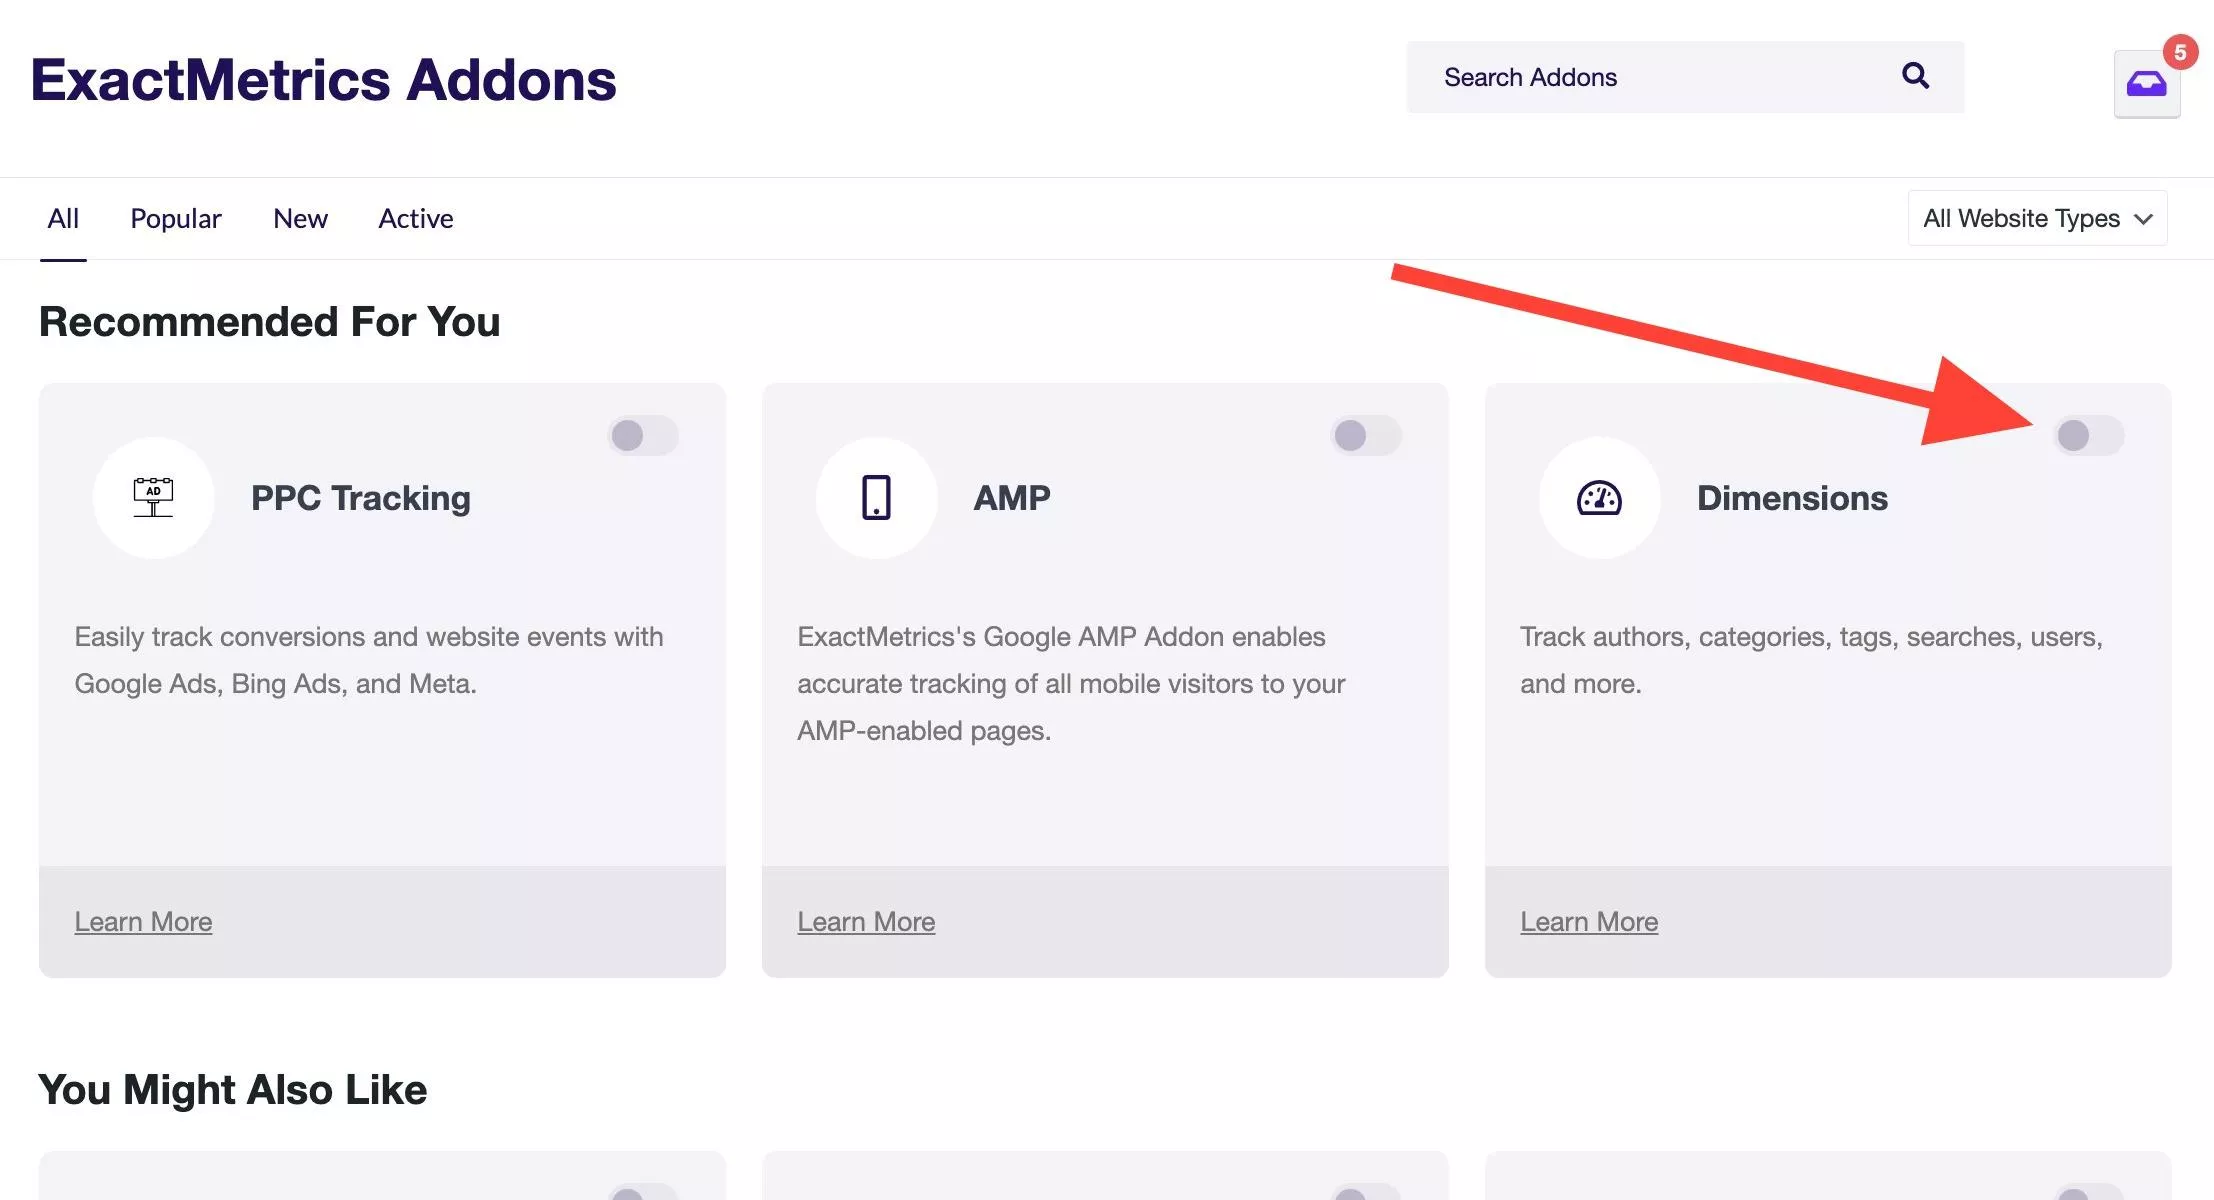The image size is (2214, 1200).
Task: Switch to the Active tab
Action: click(416, 218)
